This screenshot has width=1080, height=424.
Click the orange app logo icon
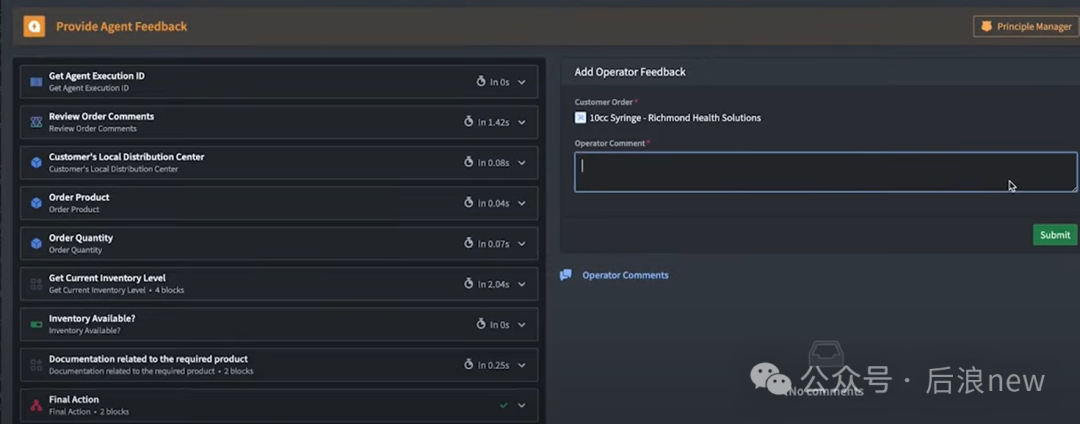(x=34, y=26)
